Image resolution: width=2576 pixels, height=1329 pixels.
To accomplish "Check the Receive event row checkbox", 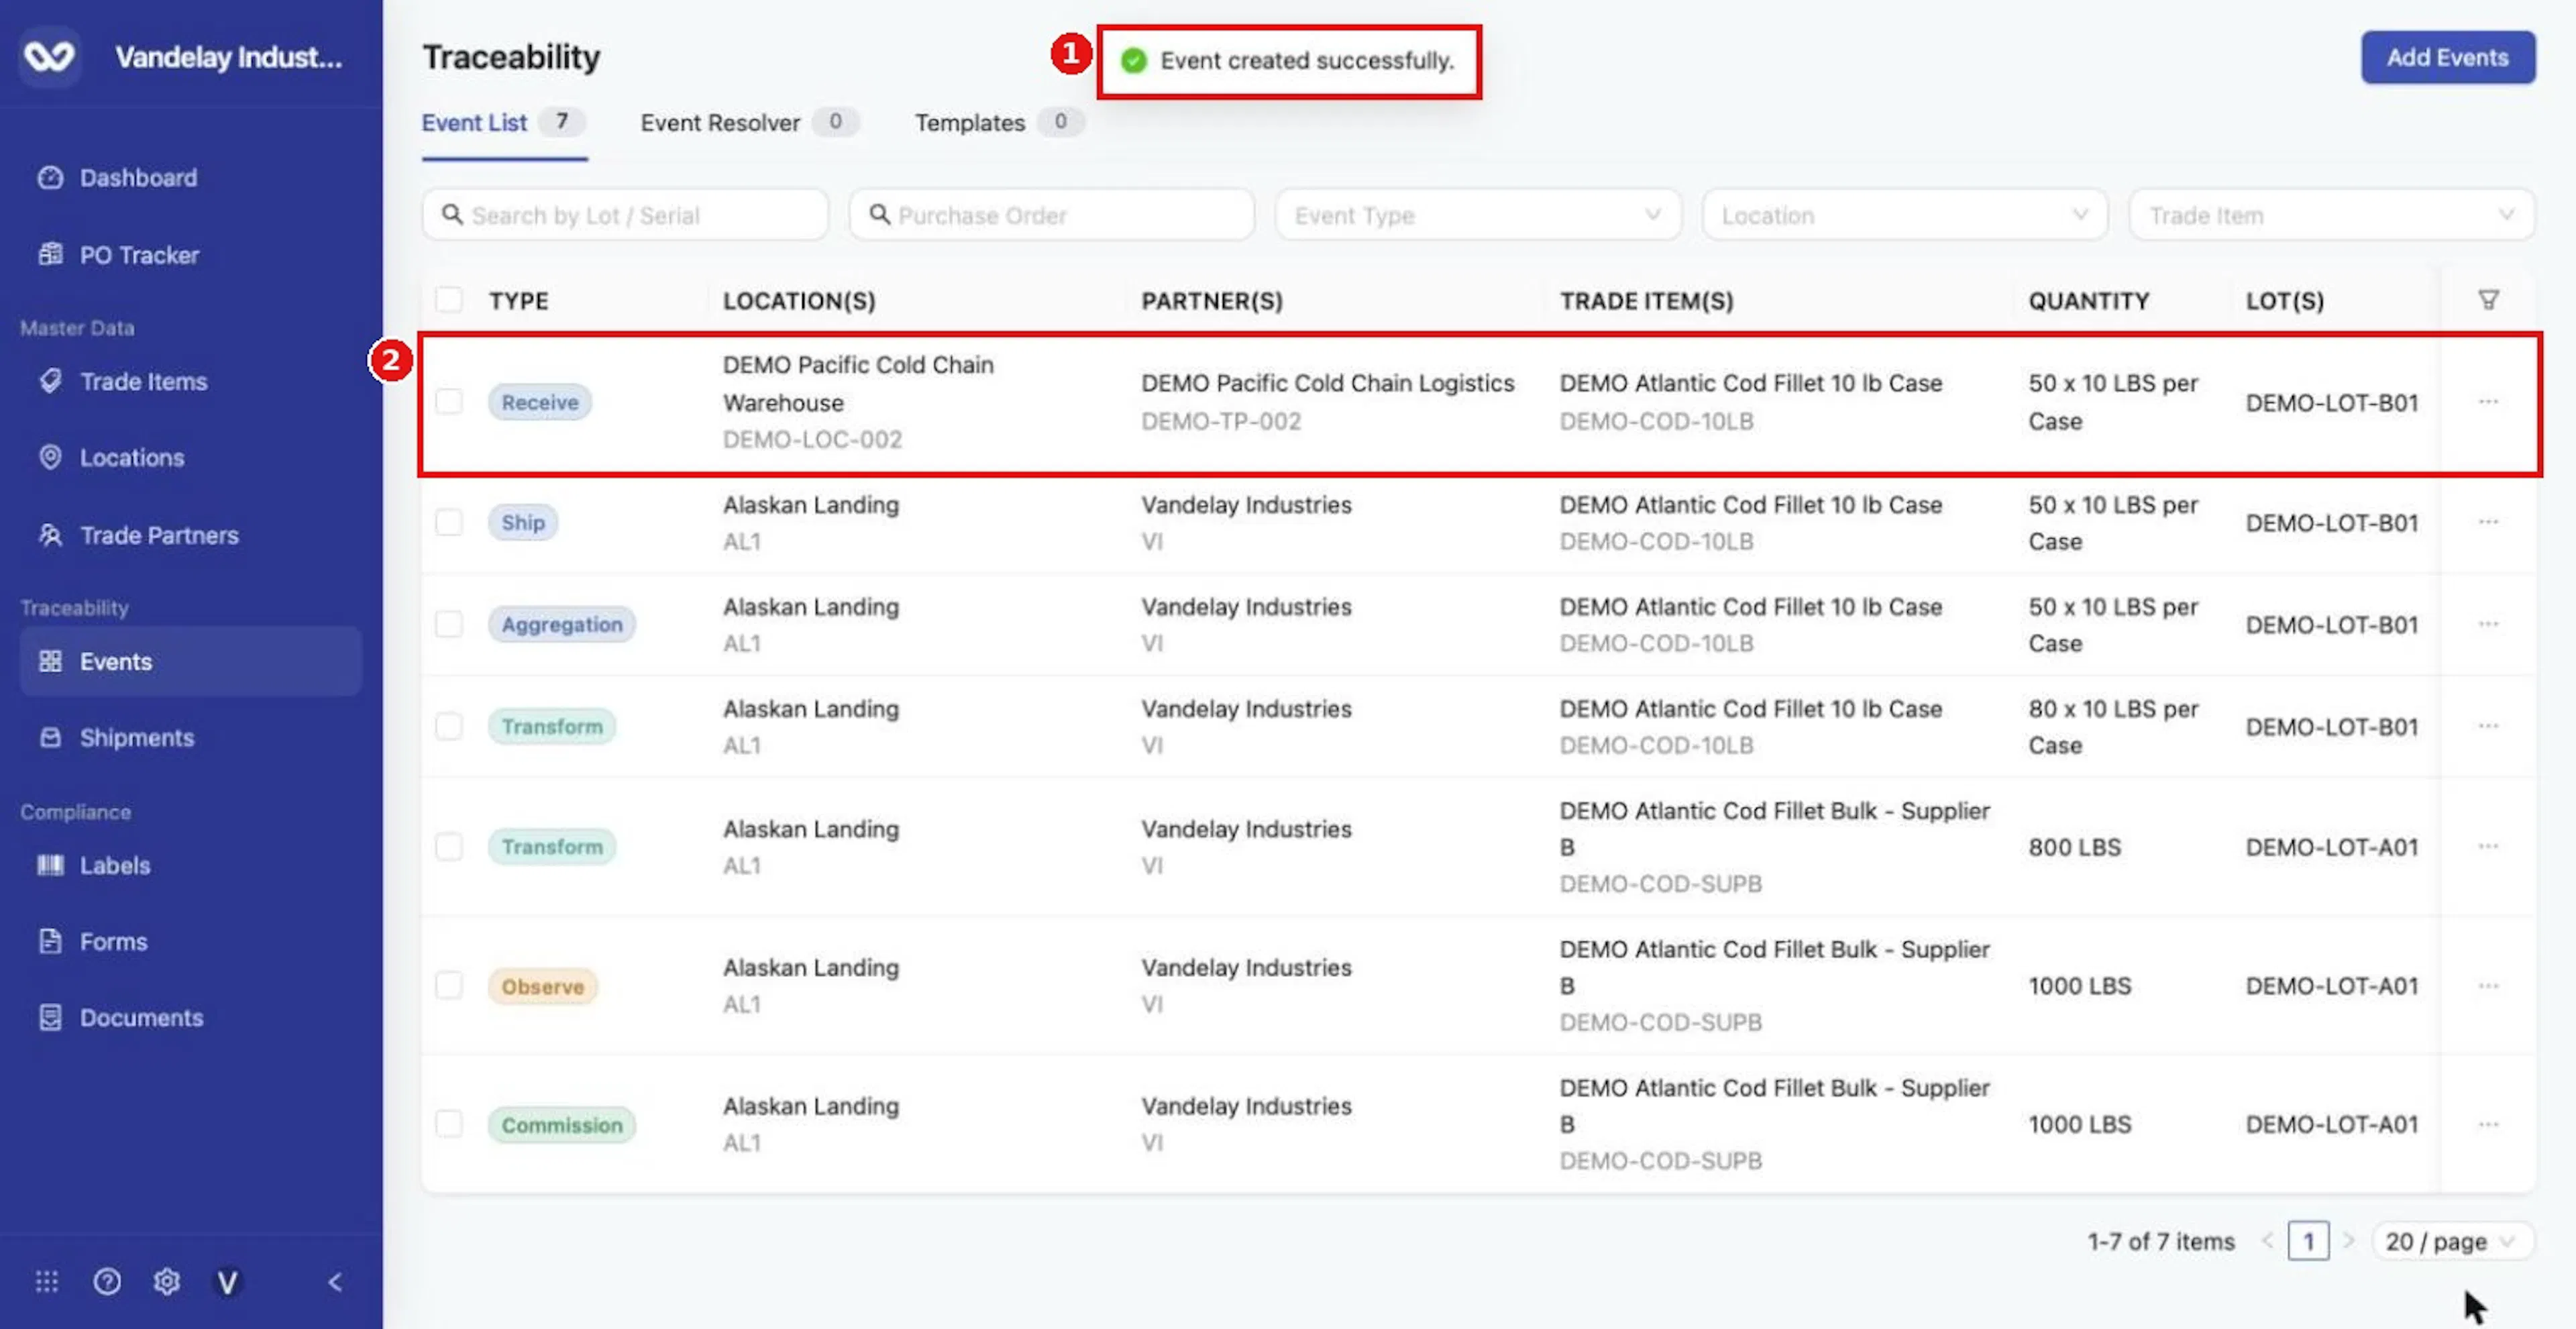I will click(x=449, y=402).
